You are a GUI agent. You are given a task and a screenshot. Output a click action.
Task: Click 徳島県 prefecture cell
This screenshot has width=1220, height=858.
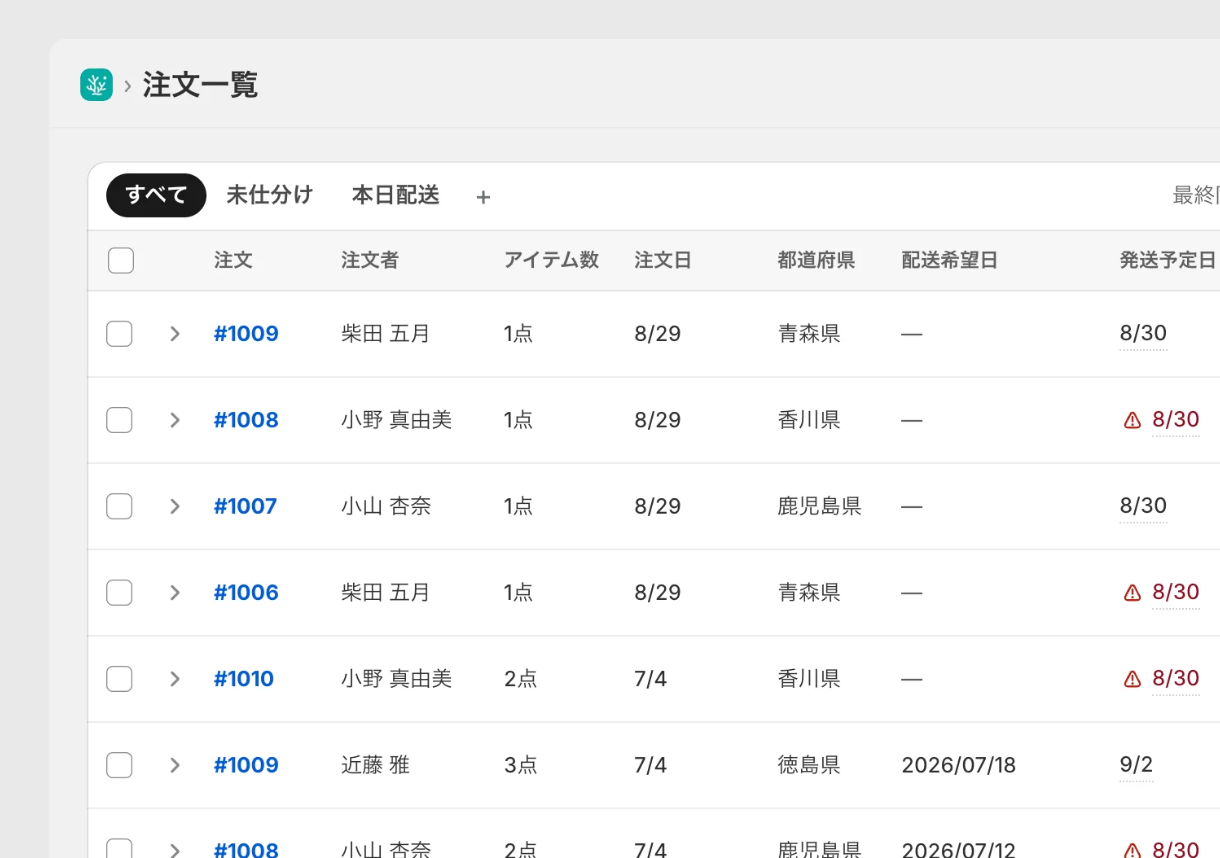(809, 765)
